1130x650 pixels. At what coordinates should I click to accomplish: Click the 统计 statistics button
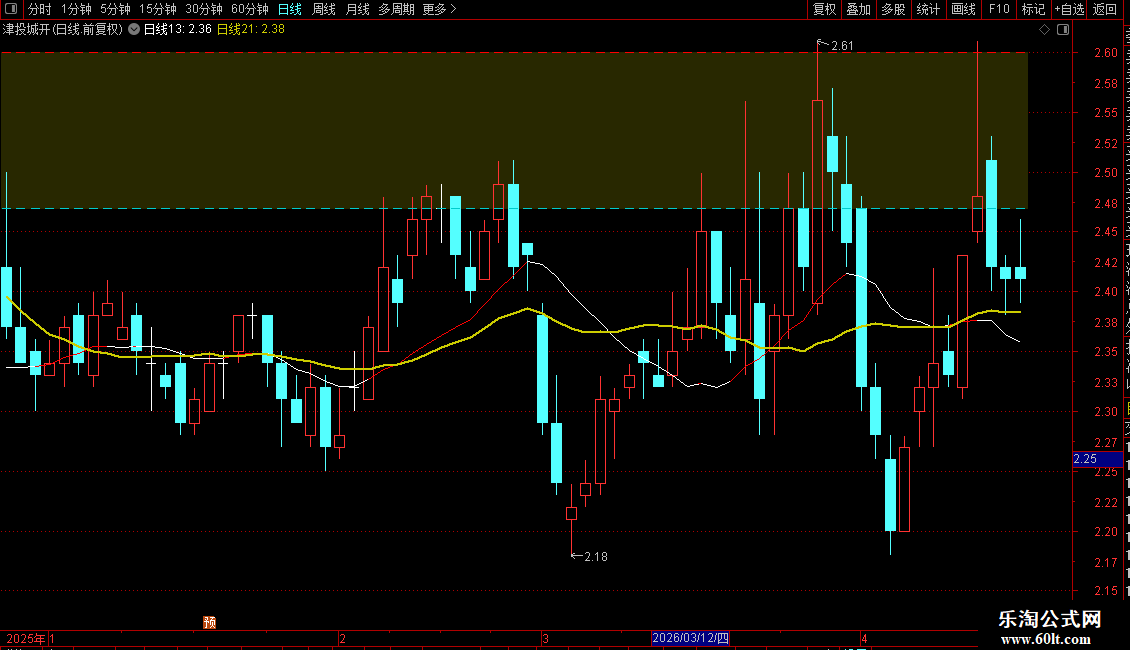[927, 9]
